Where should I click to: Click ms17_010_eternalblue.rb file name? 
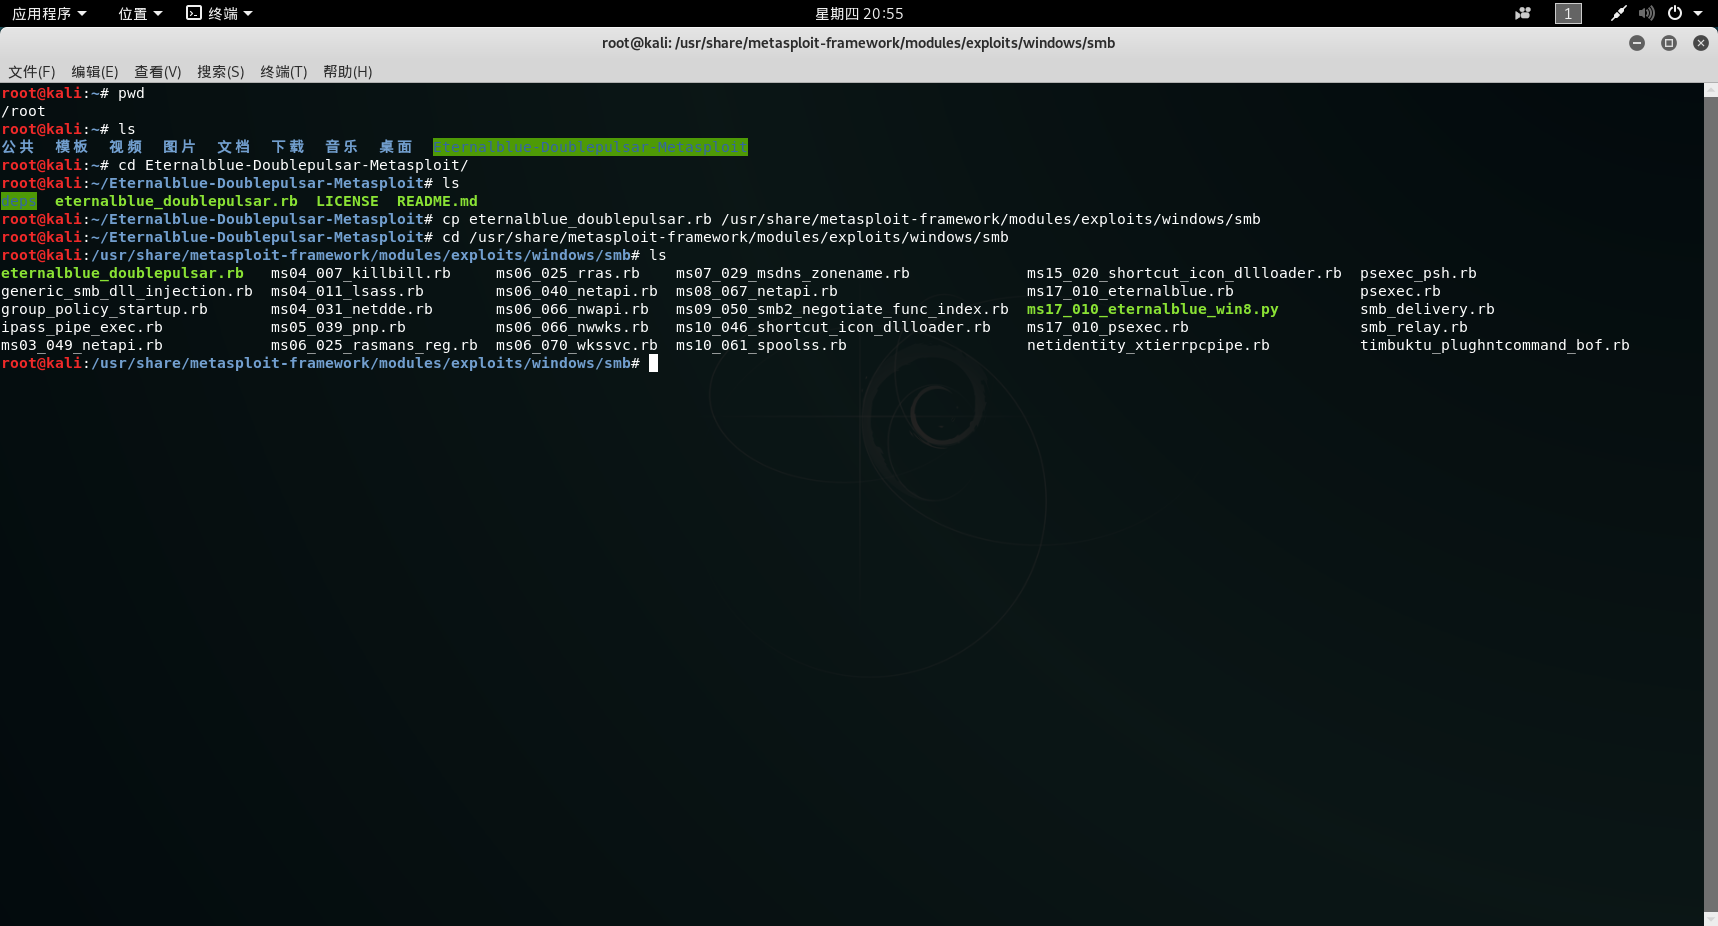1130,291
